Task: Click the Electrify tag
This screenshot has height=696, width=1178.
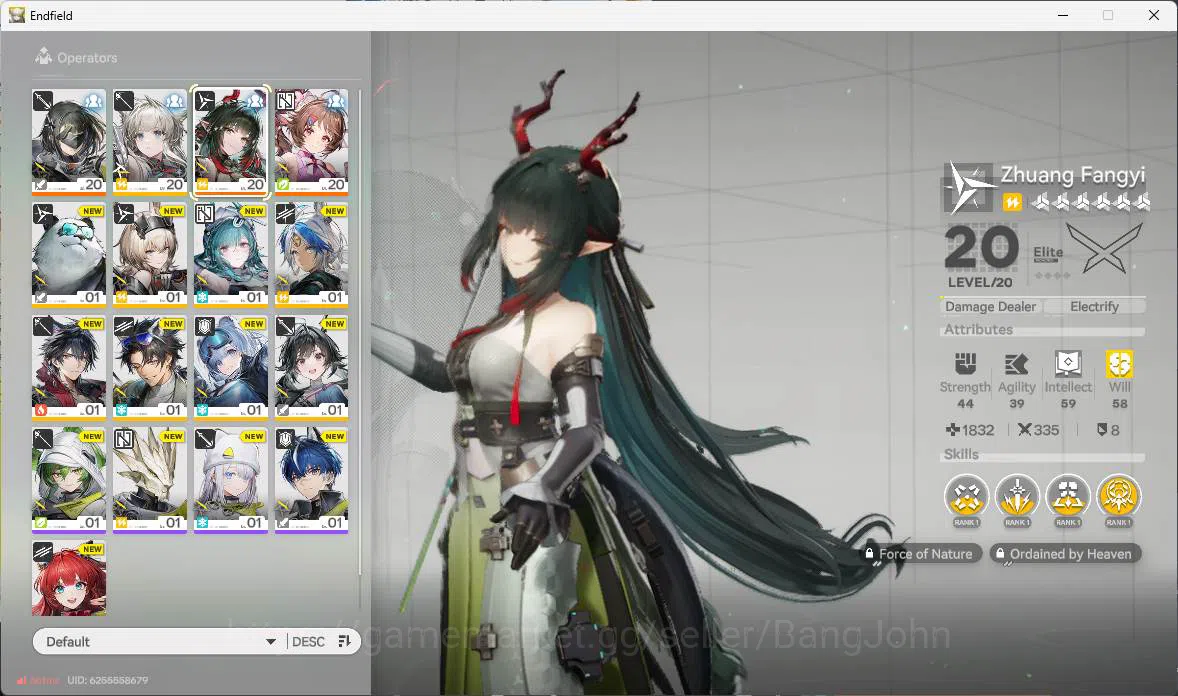Action: tap(1094, 307)
